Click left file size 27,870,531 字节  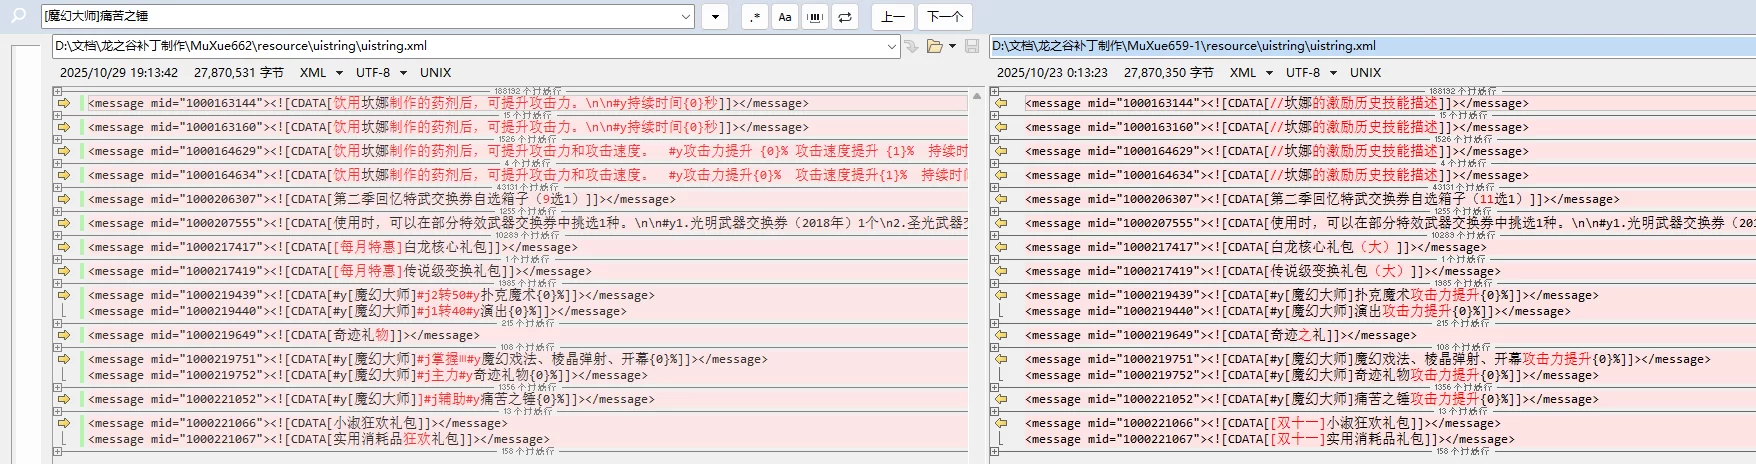[239, 73]
